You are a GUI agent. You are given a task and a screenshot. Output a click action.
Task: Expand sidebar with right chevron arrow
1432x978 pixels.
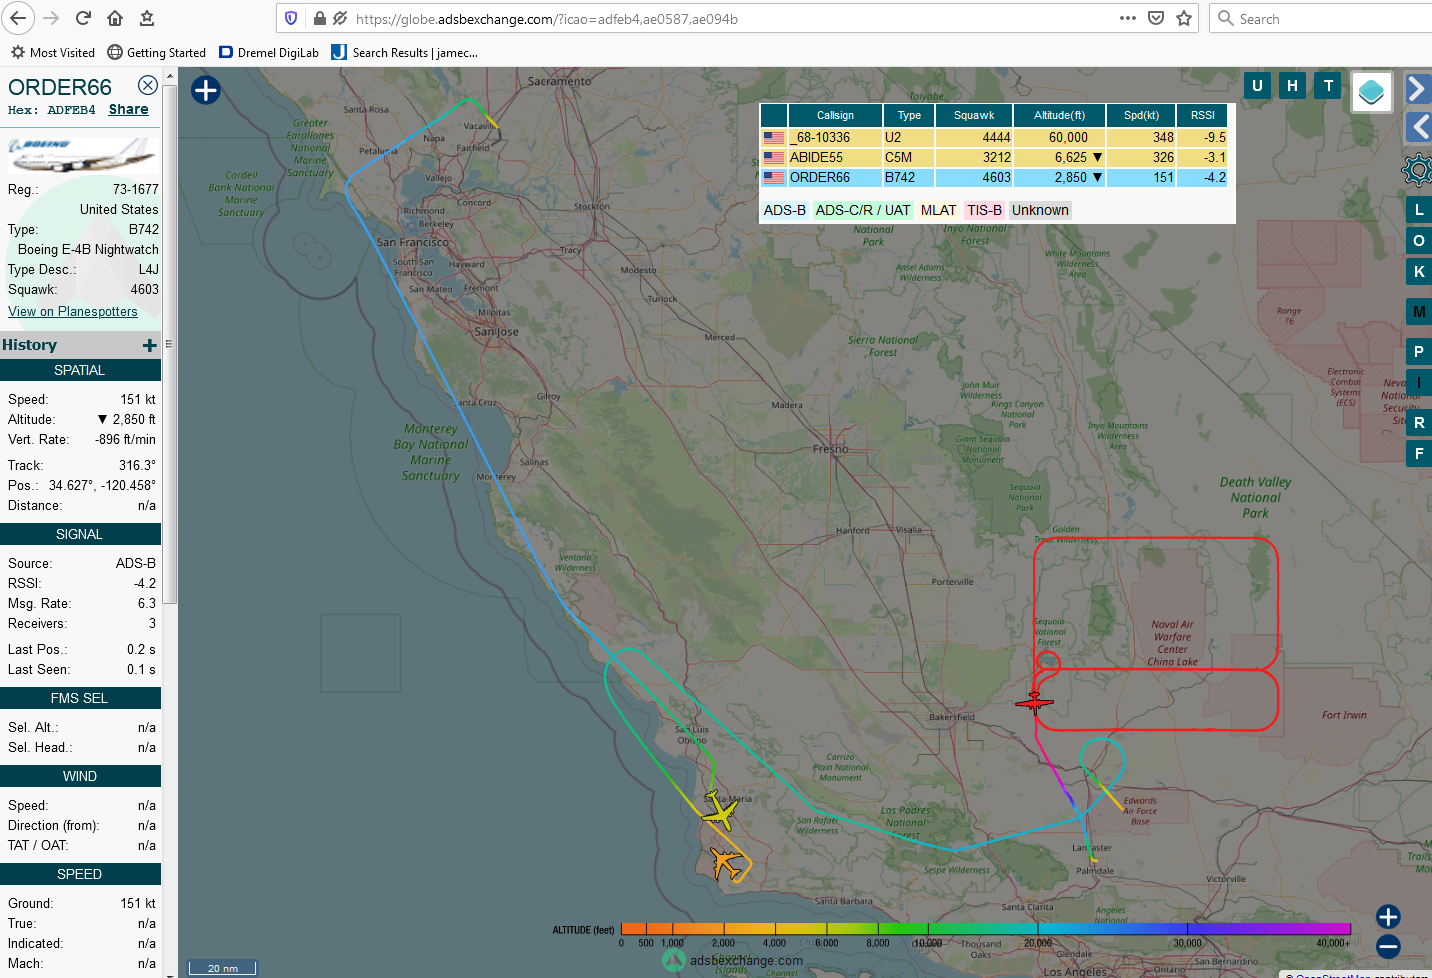click(1417, 89)
